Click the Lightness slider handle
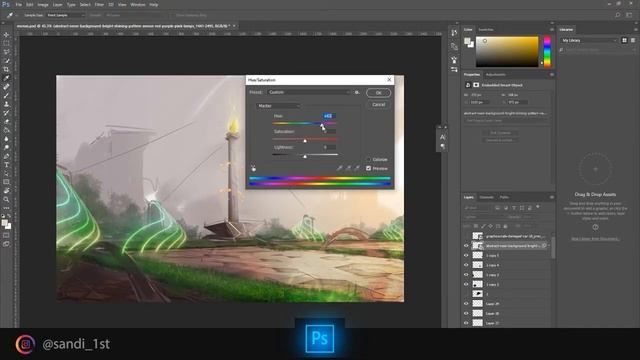 click(x=305, y=156)
